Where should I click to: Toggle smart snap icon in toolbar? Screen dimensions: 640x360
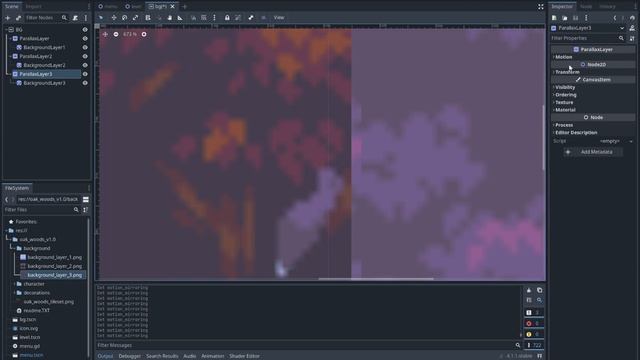[x=193, y=18]
